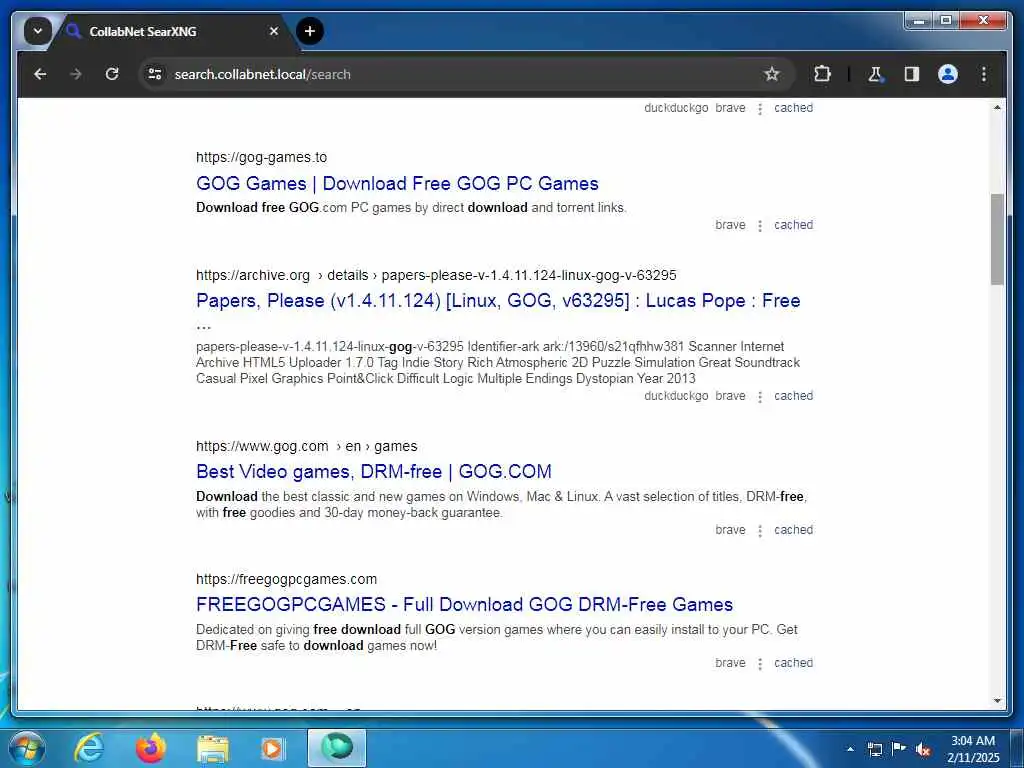This screenshot has height=768, width=1024.
Task: View site information icon in address bar
Action: pos(155,74)
